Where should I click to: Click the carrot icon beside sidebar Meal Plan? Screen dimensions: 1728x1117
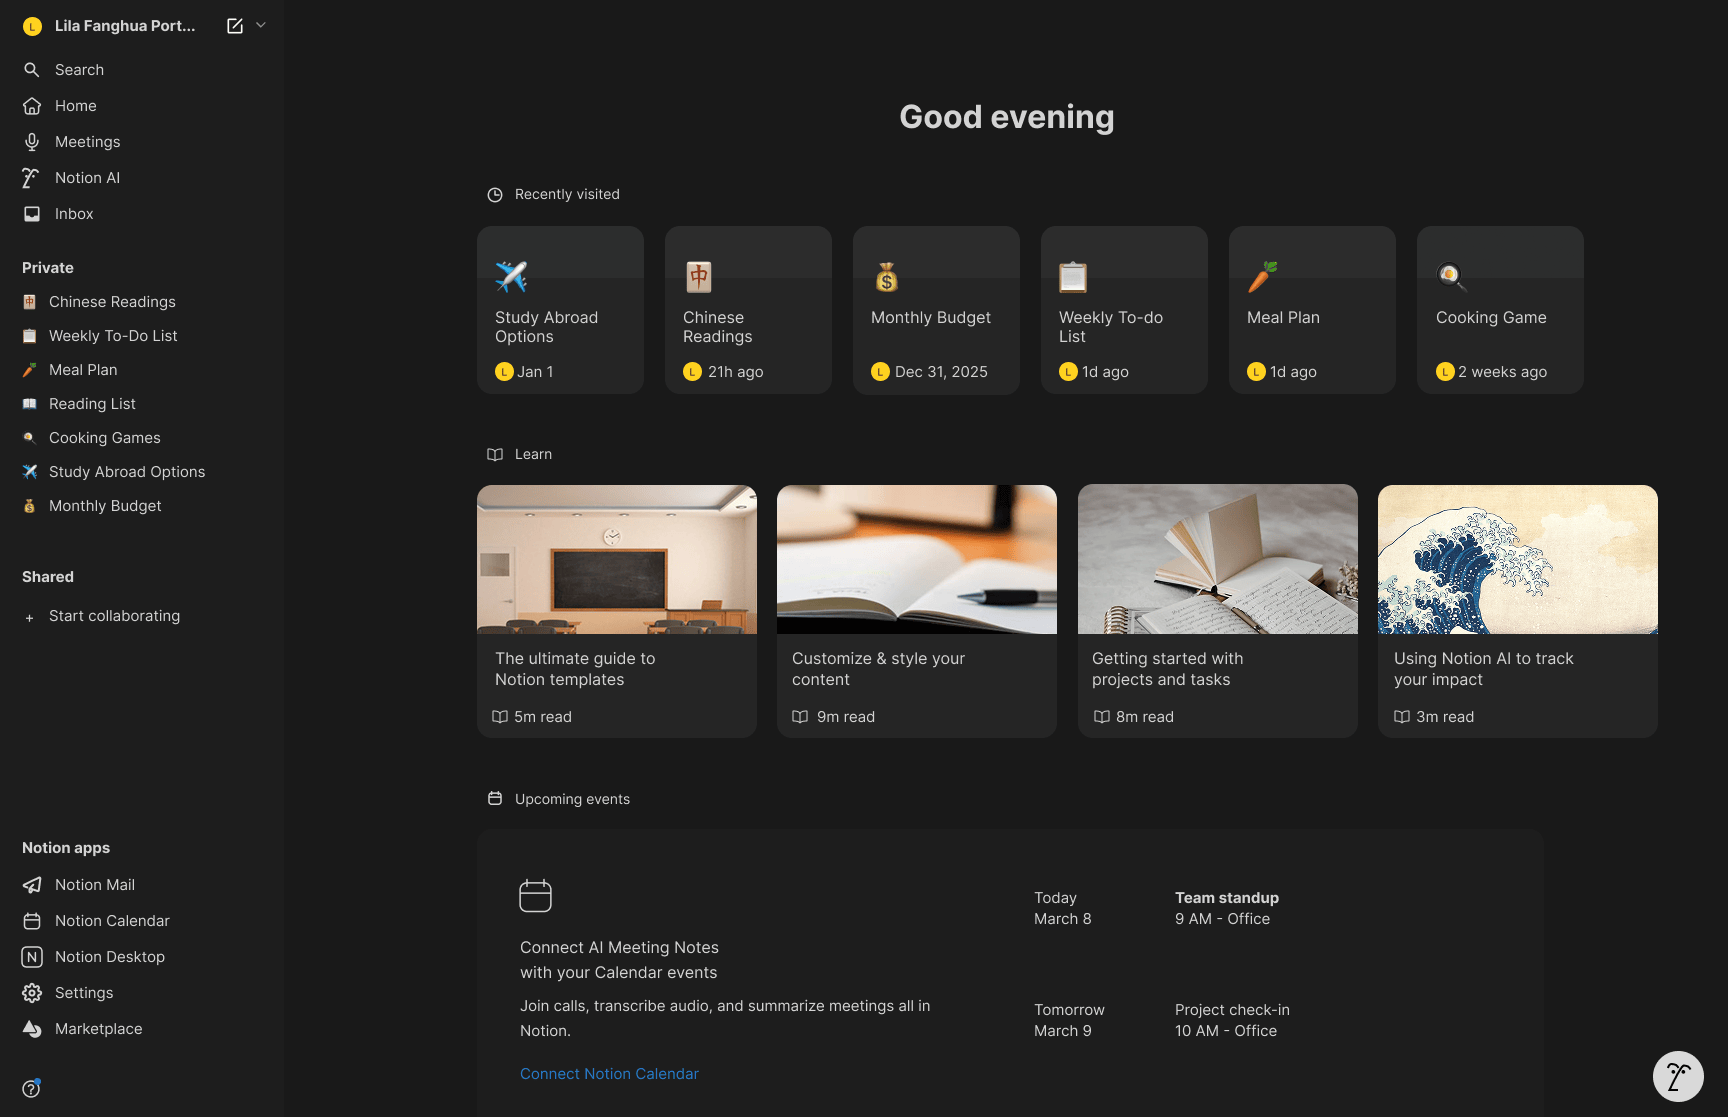click(x=30, y=370)
